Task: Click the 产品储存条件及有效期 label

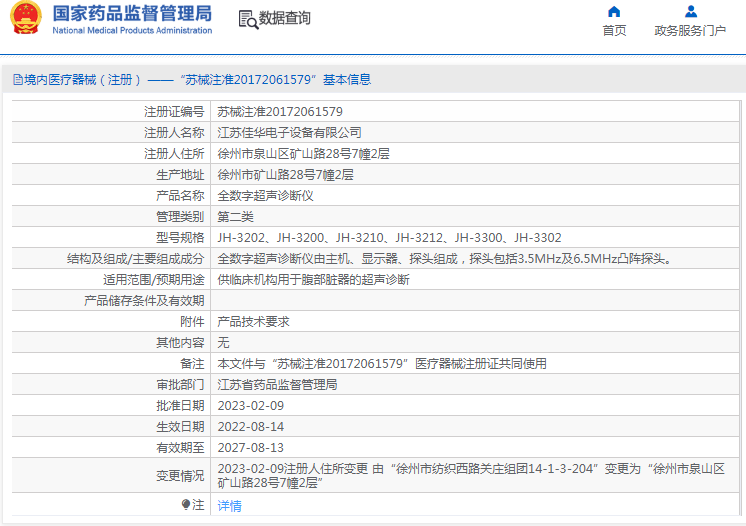Action: pos(144,300)
